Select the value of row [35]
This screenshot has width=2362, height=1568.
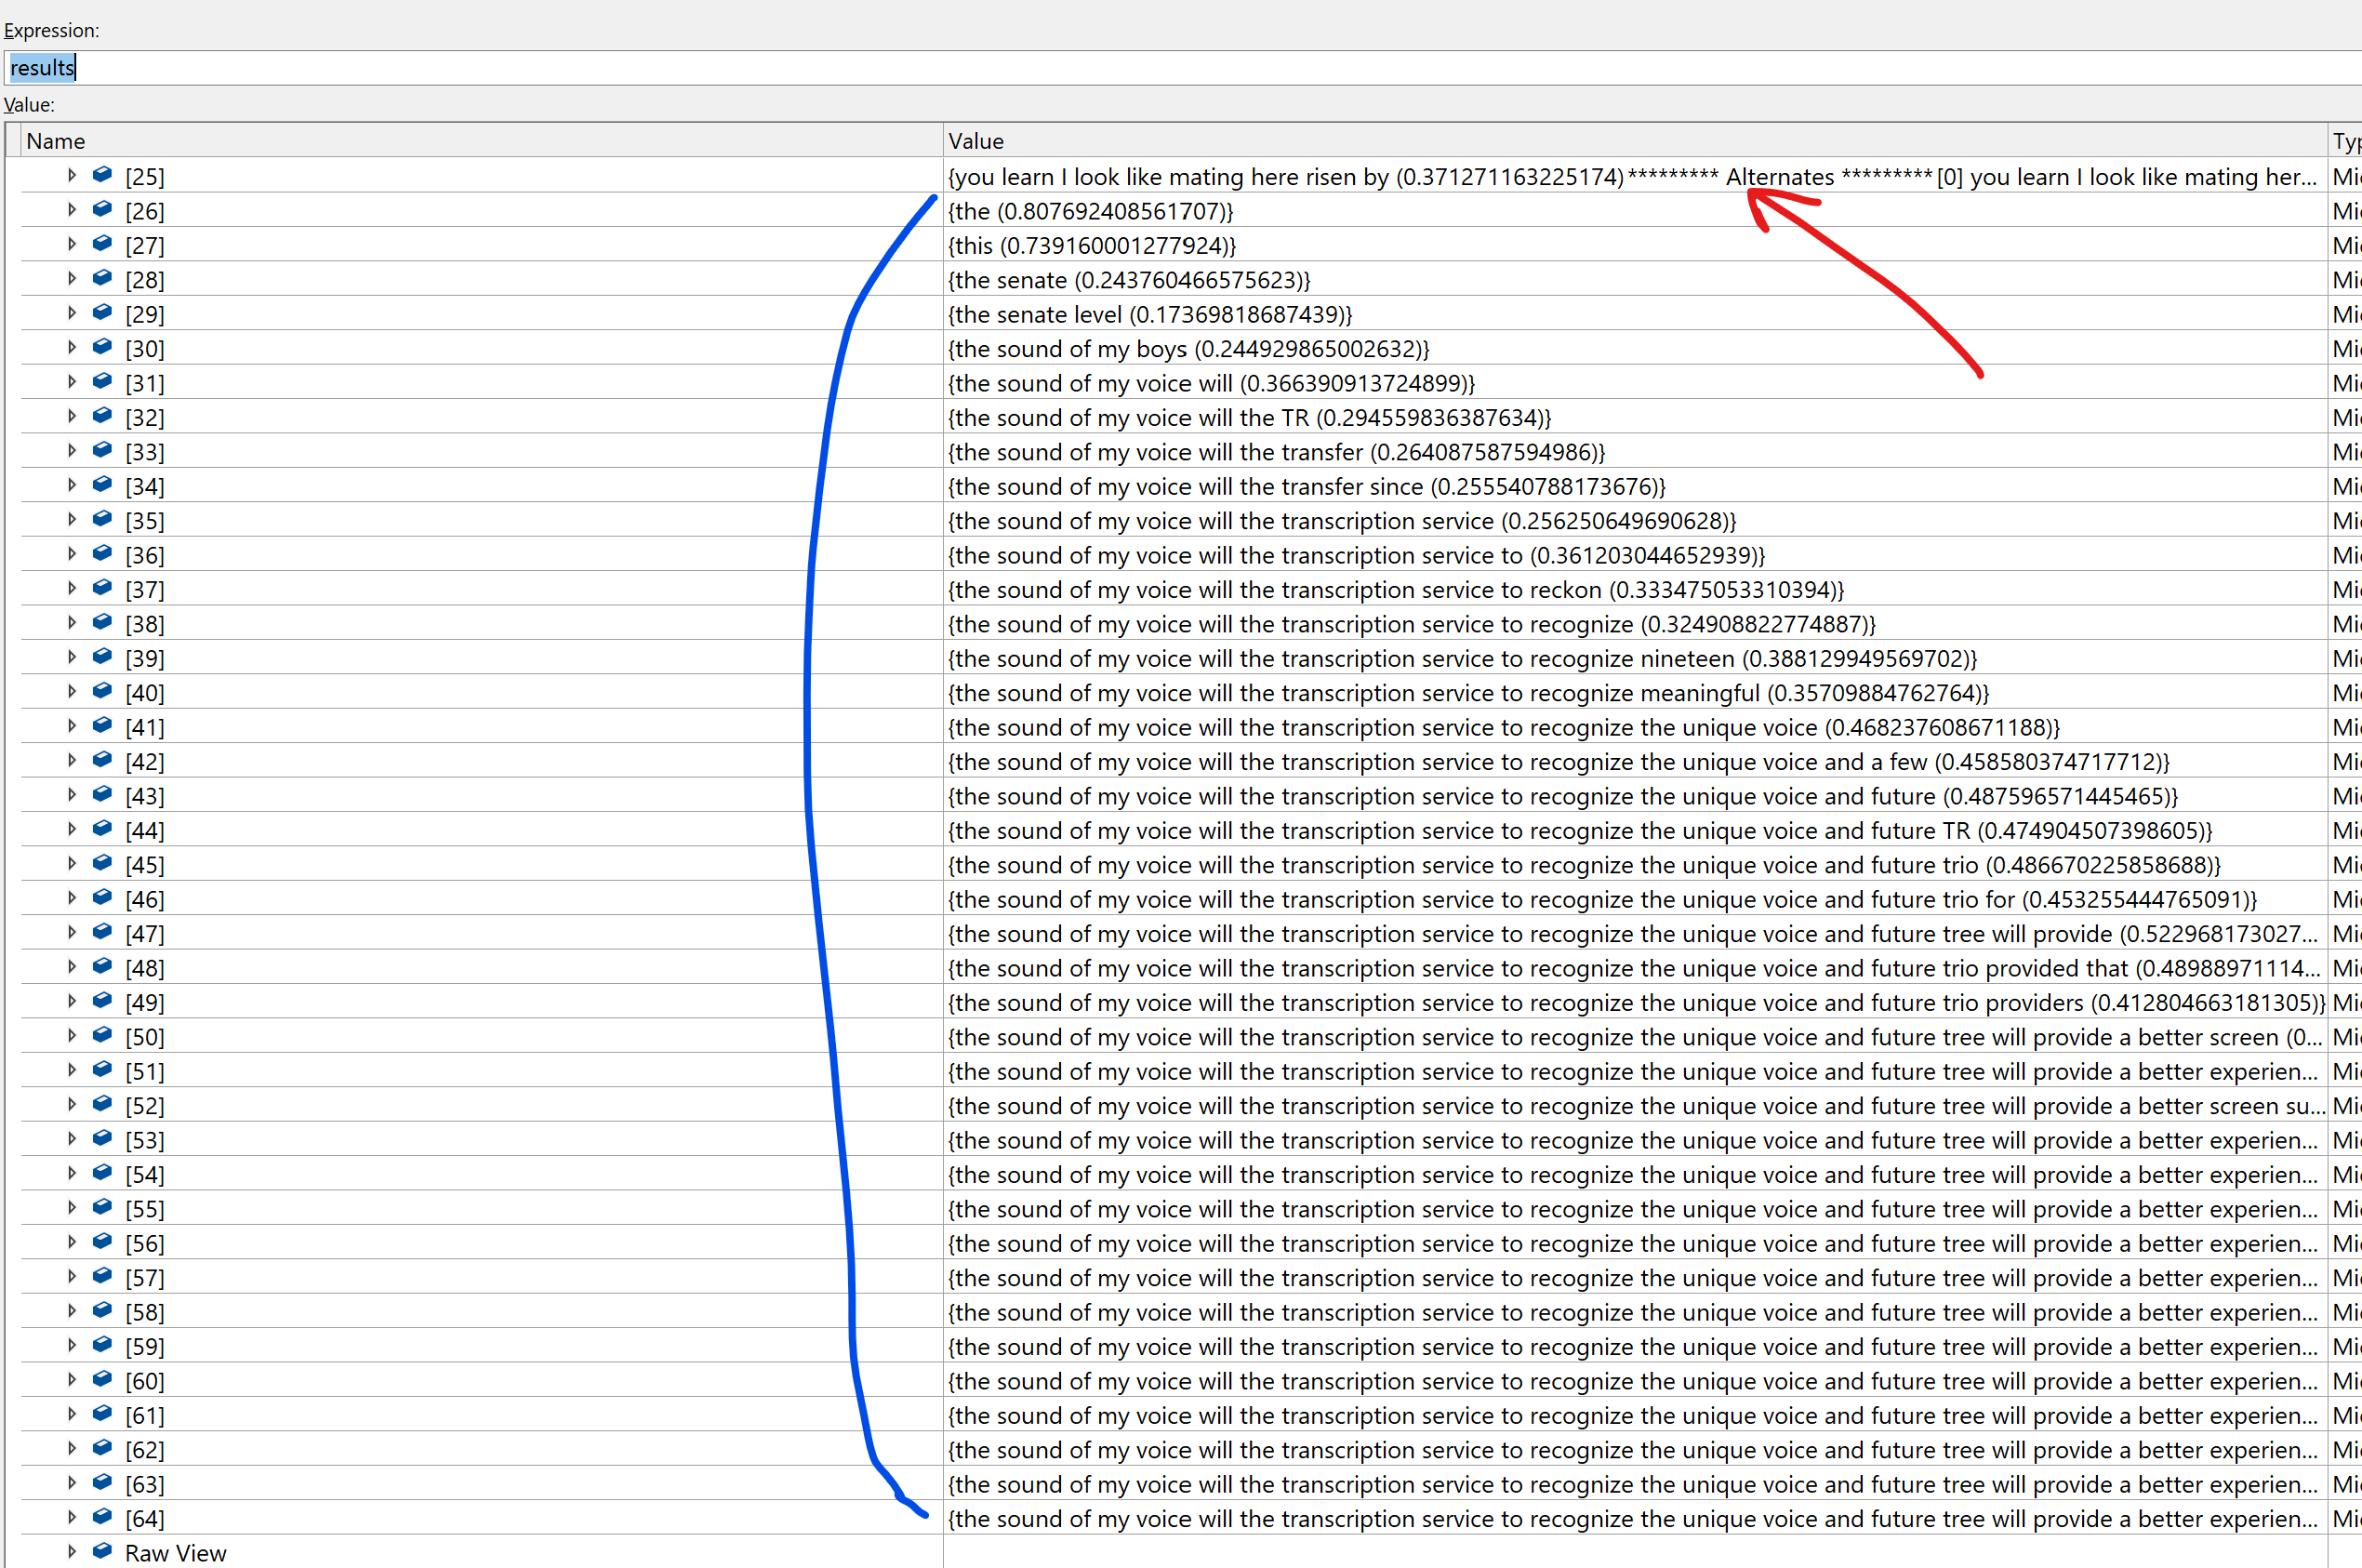point(1341,521)
